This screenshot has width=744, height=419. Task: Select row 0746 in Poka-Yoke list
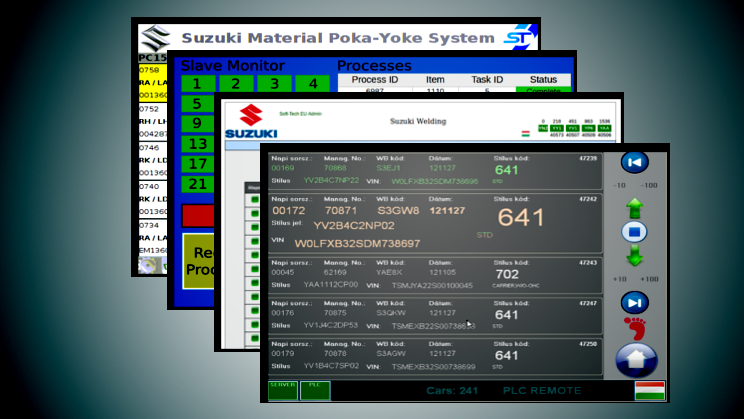point(153,160)
